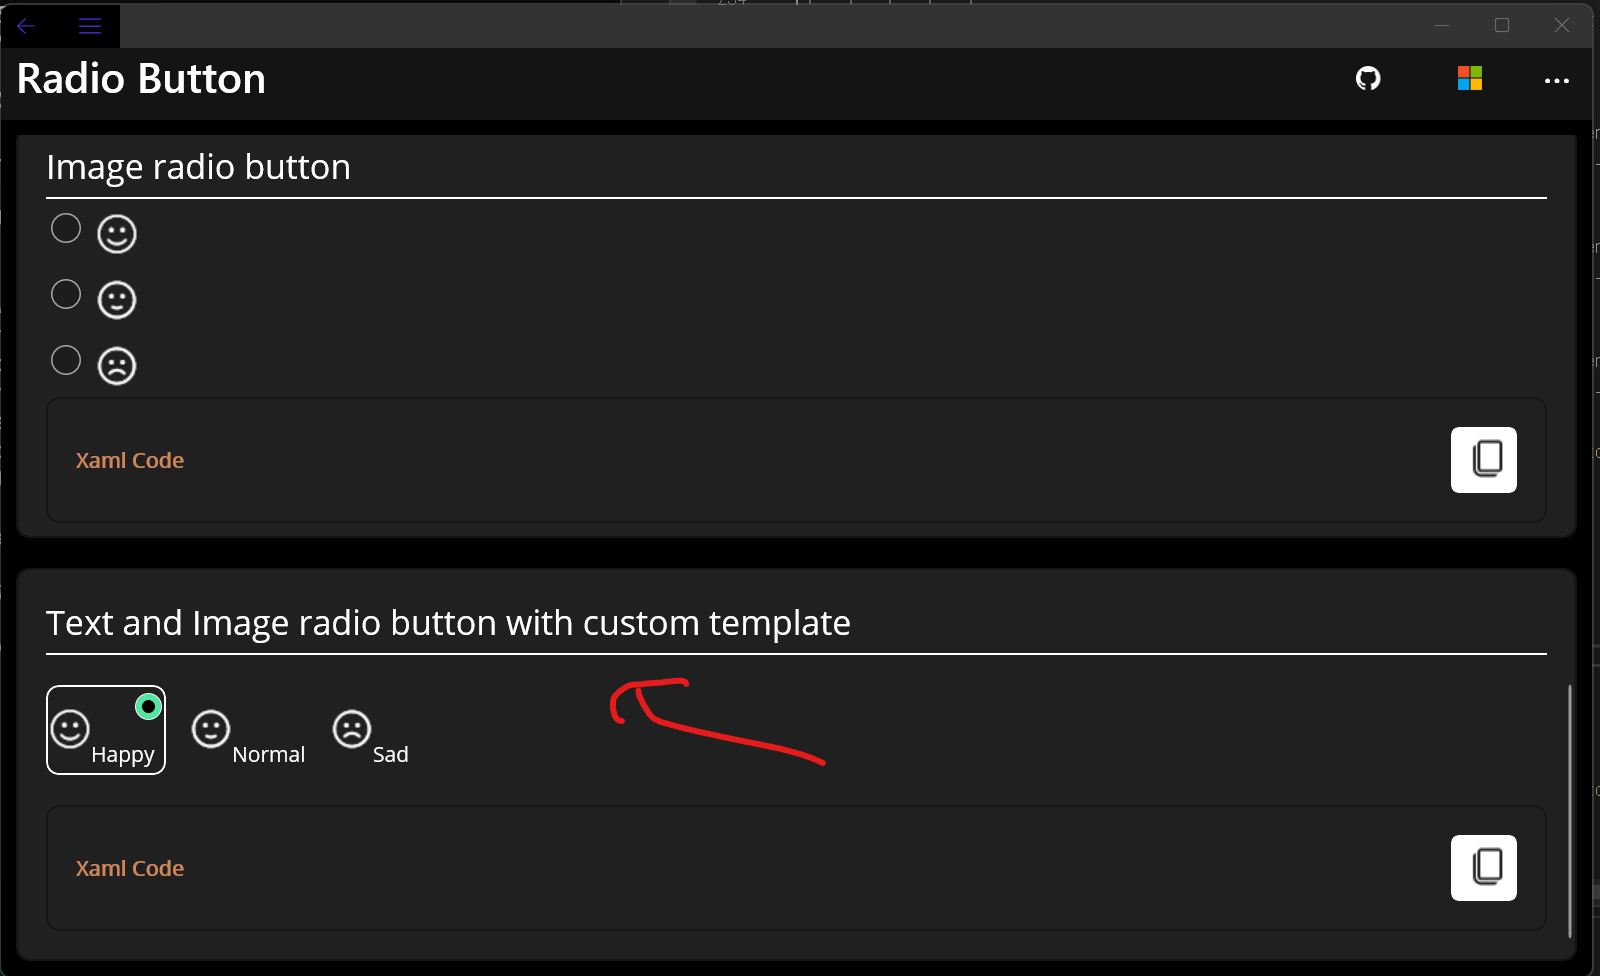Click the Microsoft logo icon
The width and height of the screenshot is (1600, 976).
(x=1469, y=78)
